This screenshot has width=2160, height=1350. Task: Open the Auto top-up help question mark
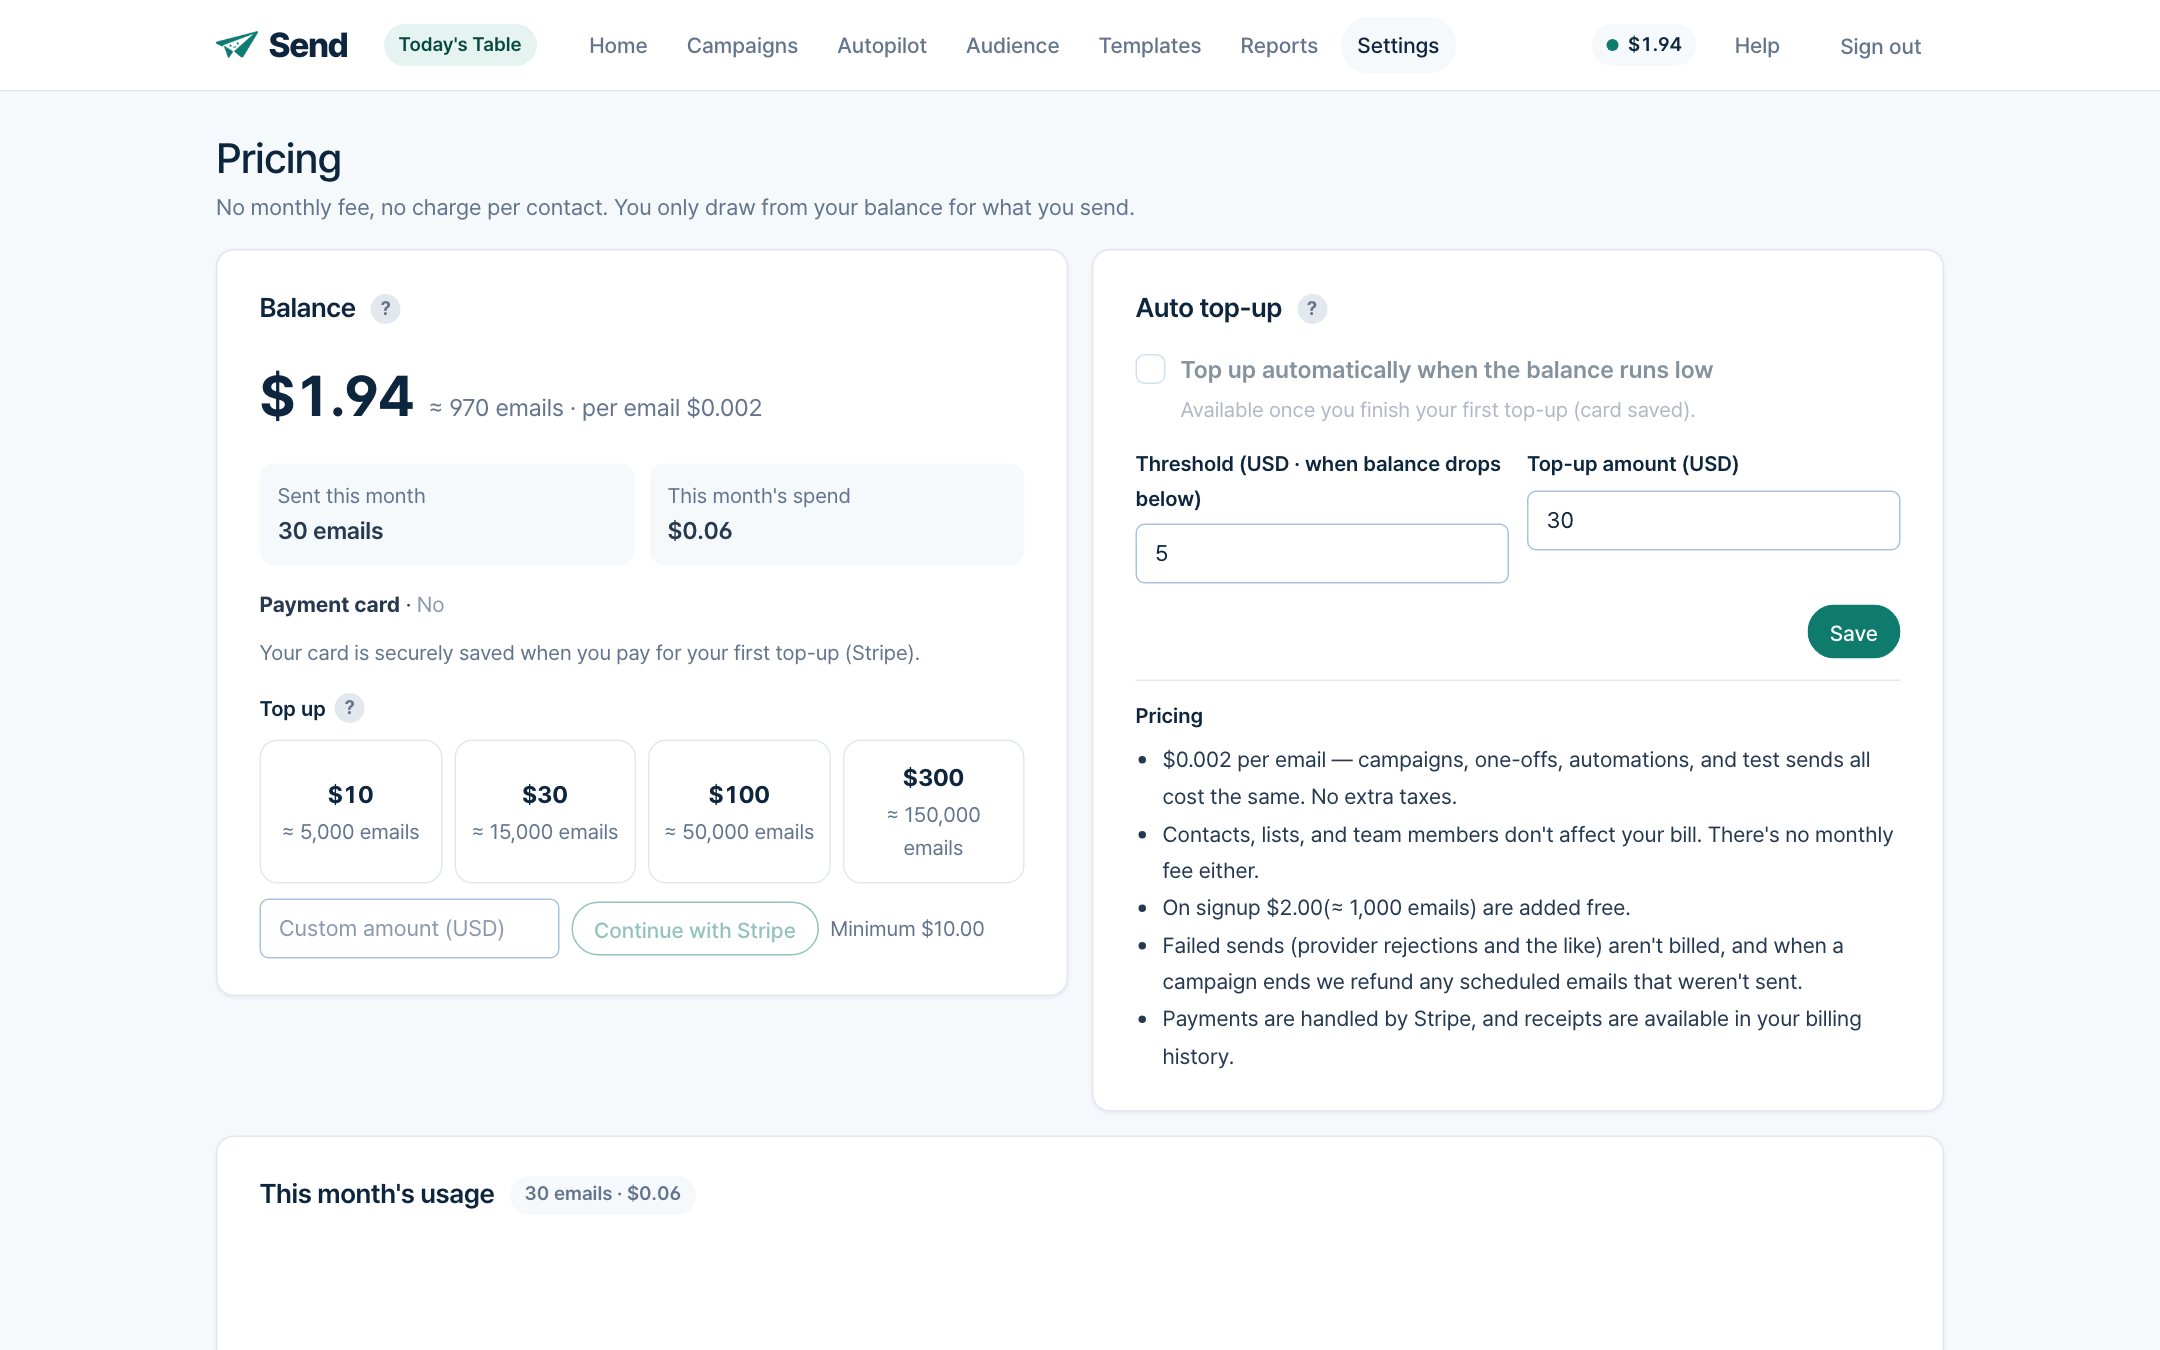1312,309
